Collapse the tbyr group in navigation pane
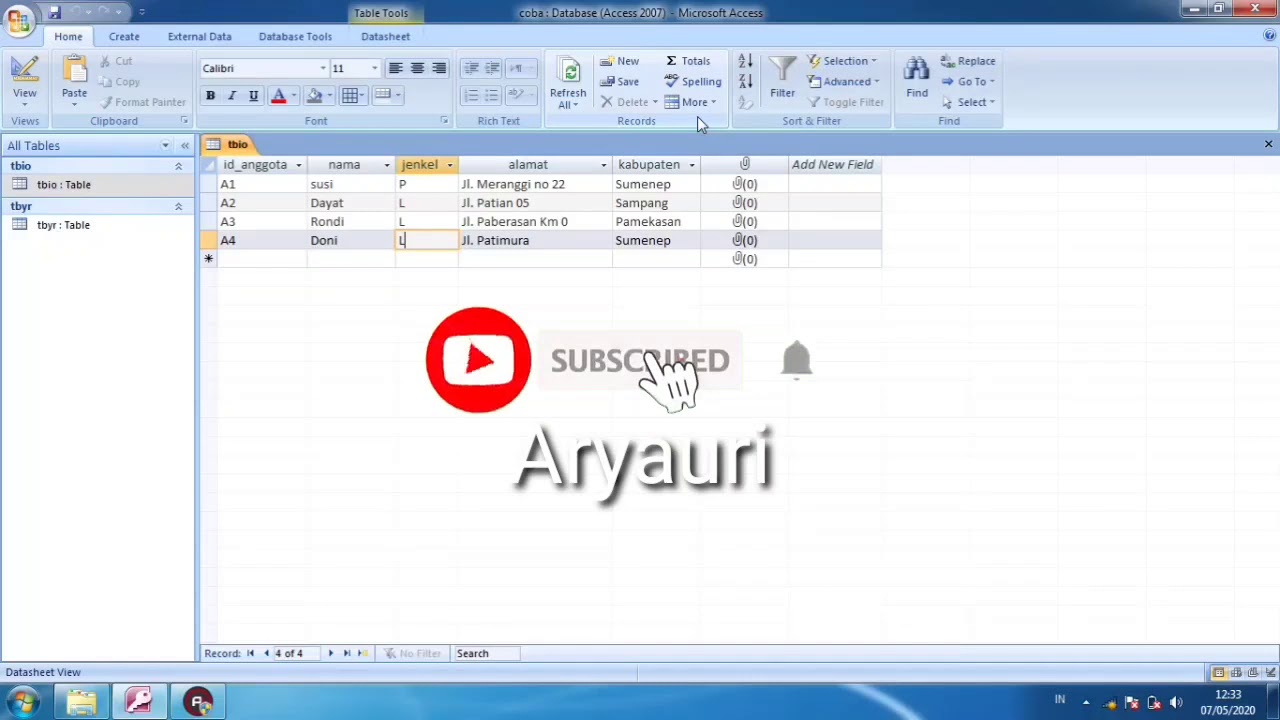The width and height of the screenshot is (1280, 720). coord(178,206)
